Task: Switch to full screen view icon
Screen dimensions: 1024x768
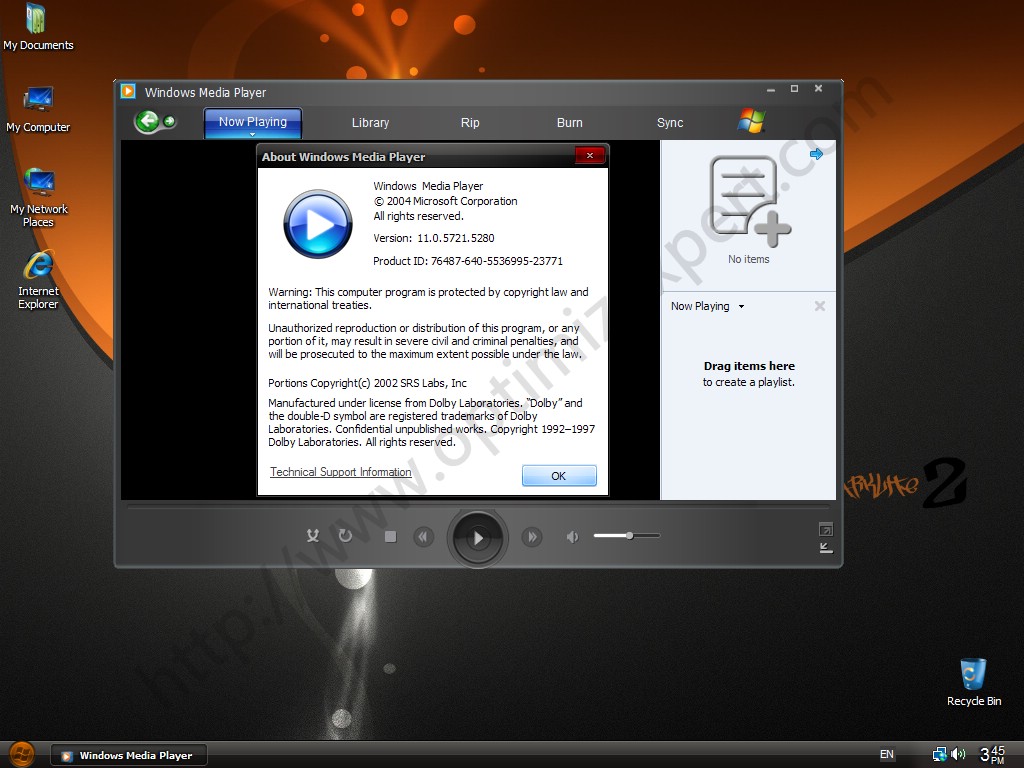Action: click(825, 529)
